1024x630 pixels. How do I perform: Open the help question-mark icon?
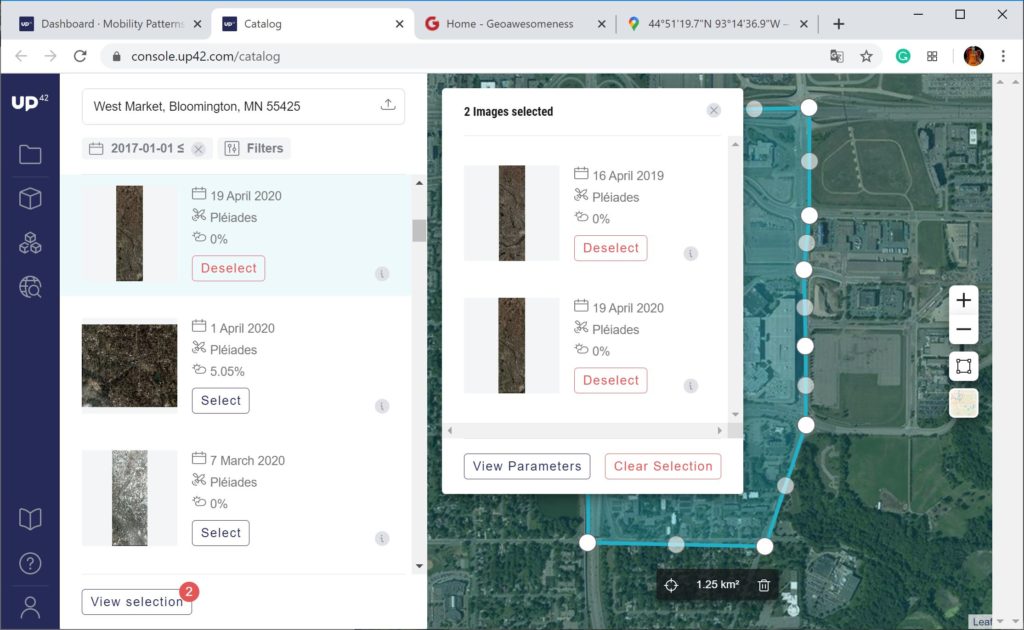pyautogui.click(x=30, y=563)
